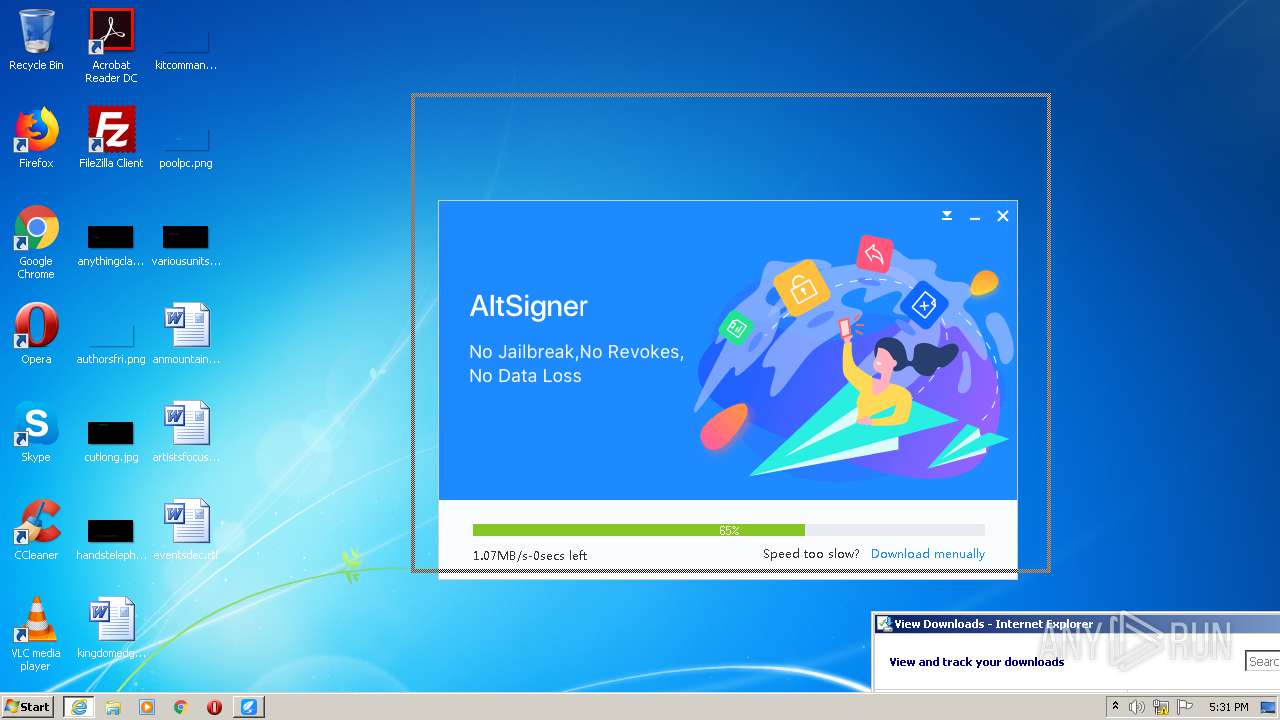Minimize the AltSigner installer window
The image size is (1280, 720).
tap(975, 217)
